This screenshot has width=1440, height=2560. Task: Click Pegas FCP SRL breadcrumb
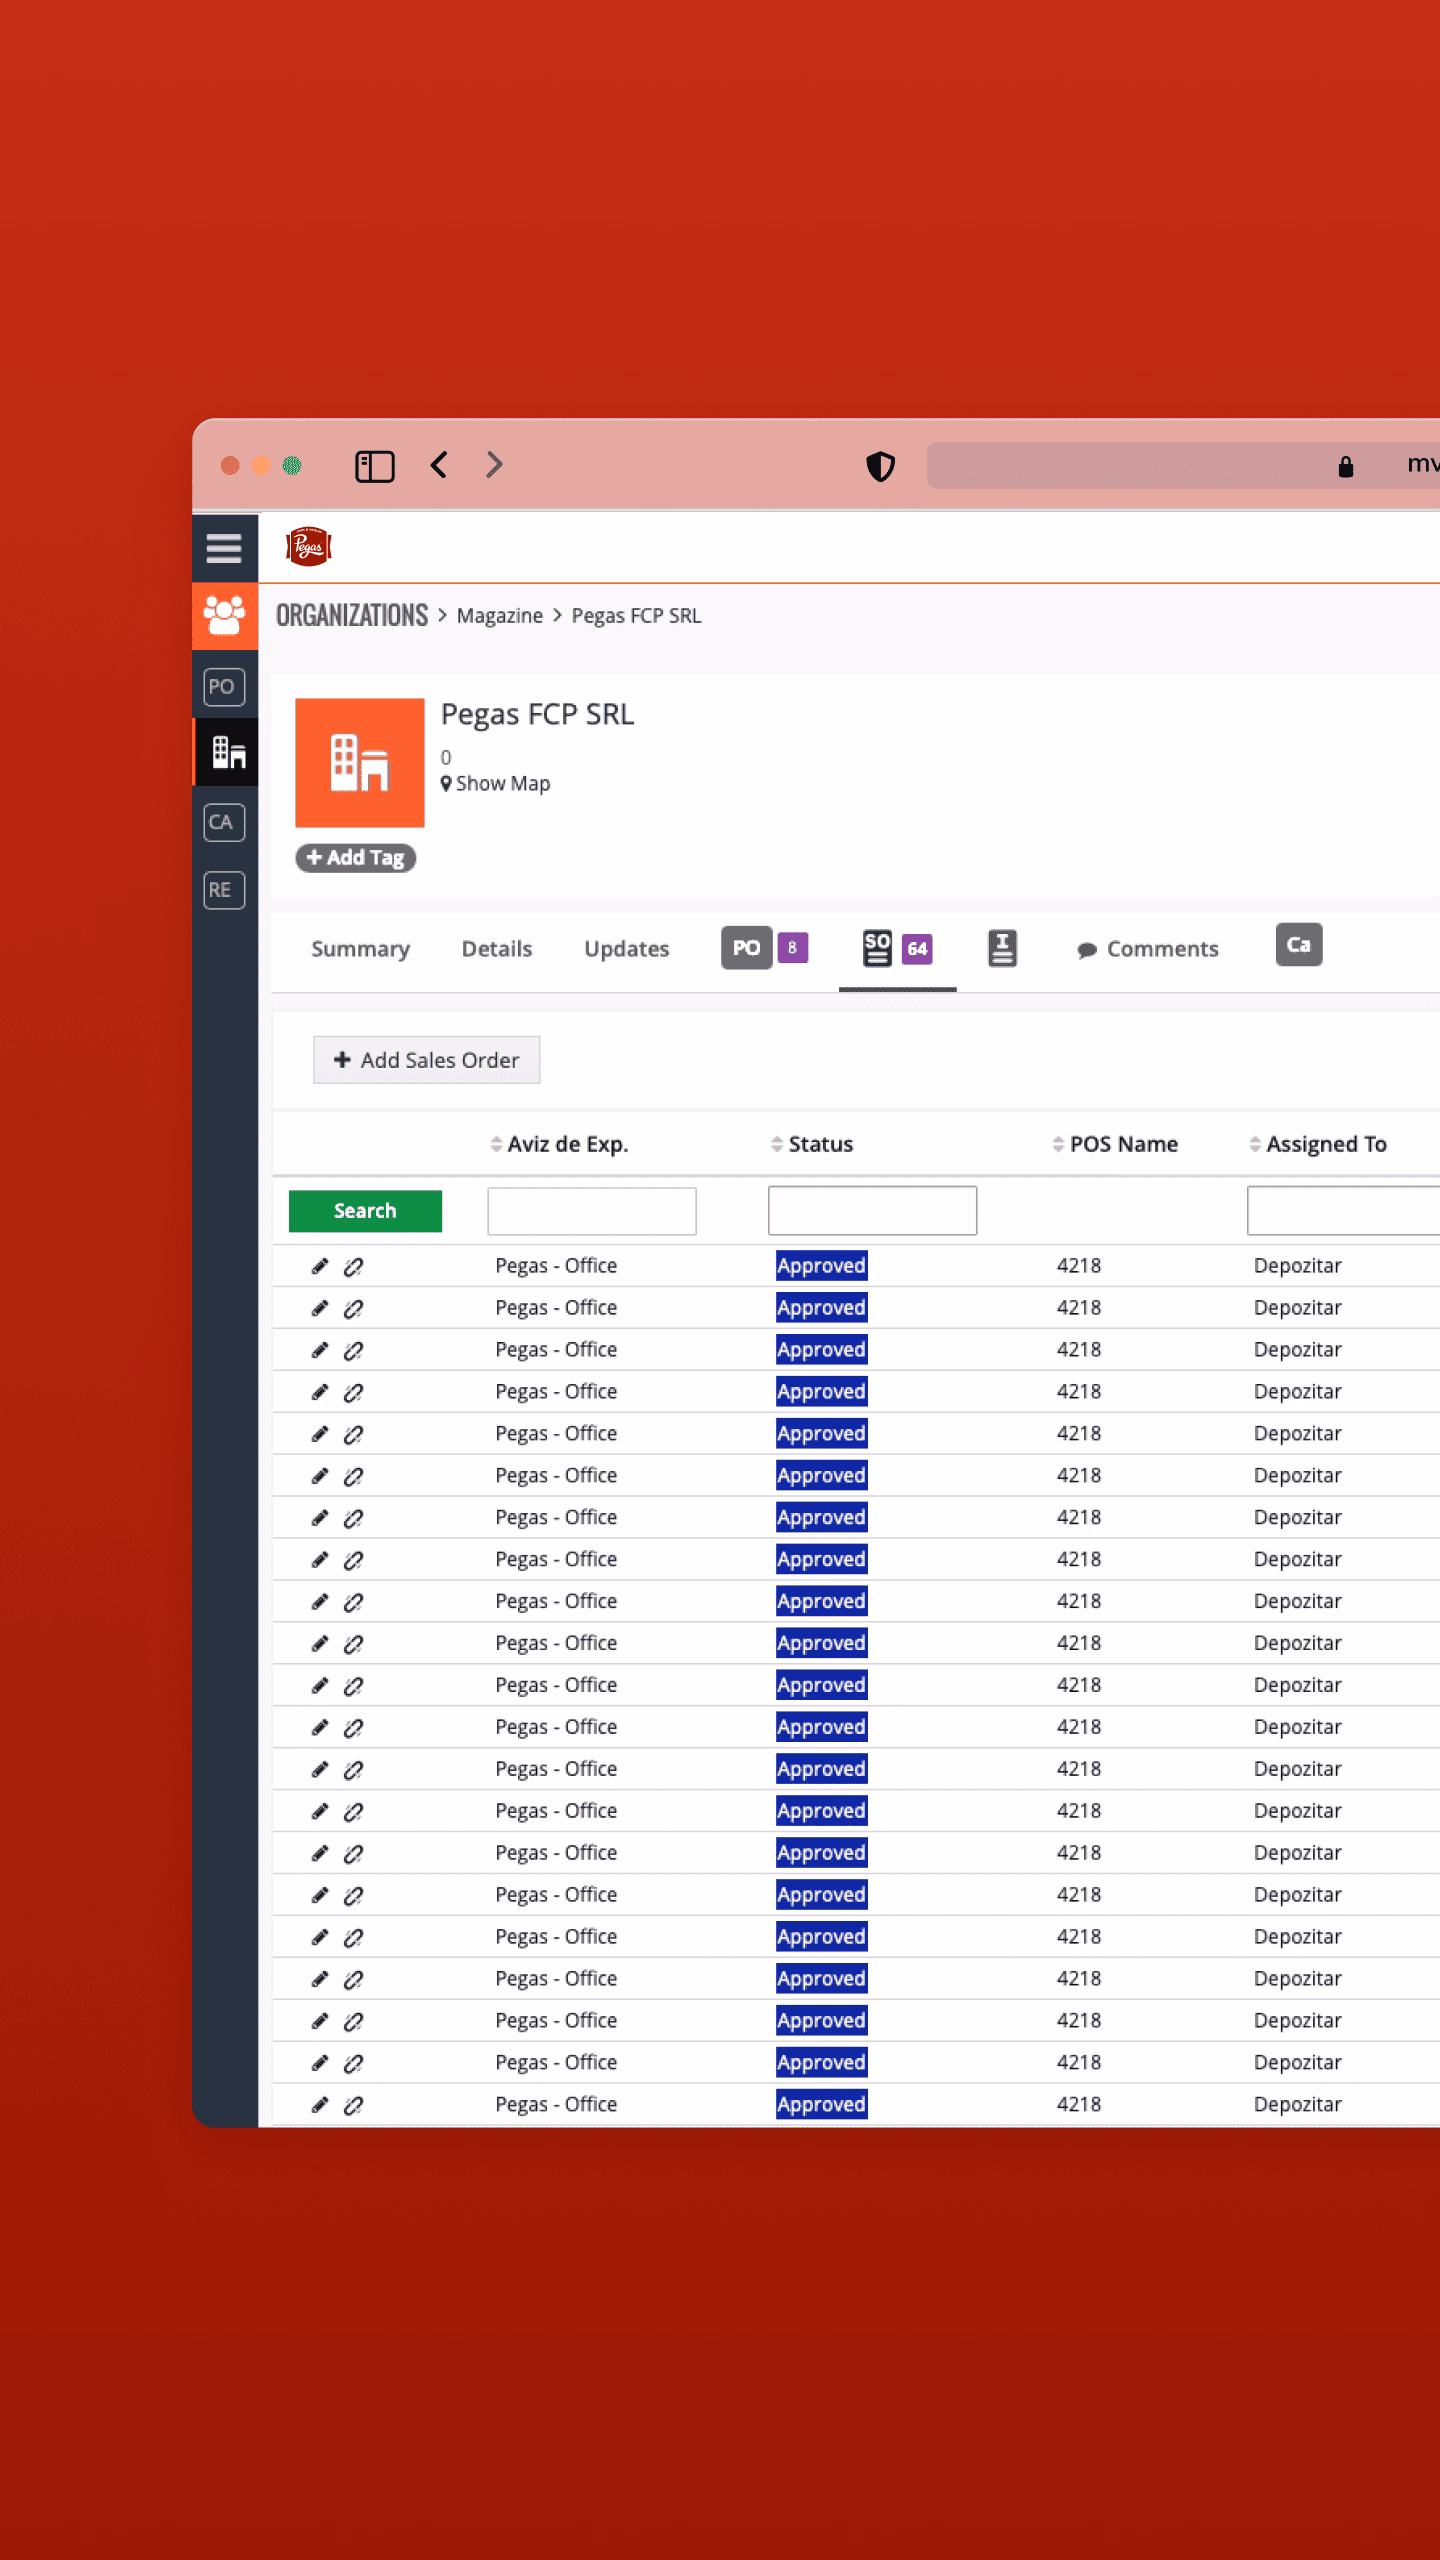coord(637,616)
